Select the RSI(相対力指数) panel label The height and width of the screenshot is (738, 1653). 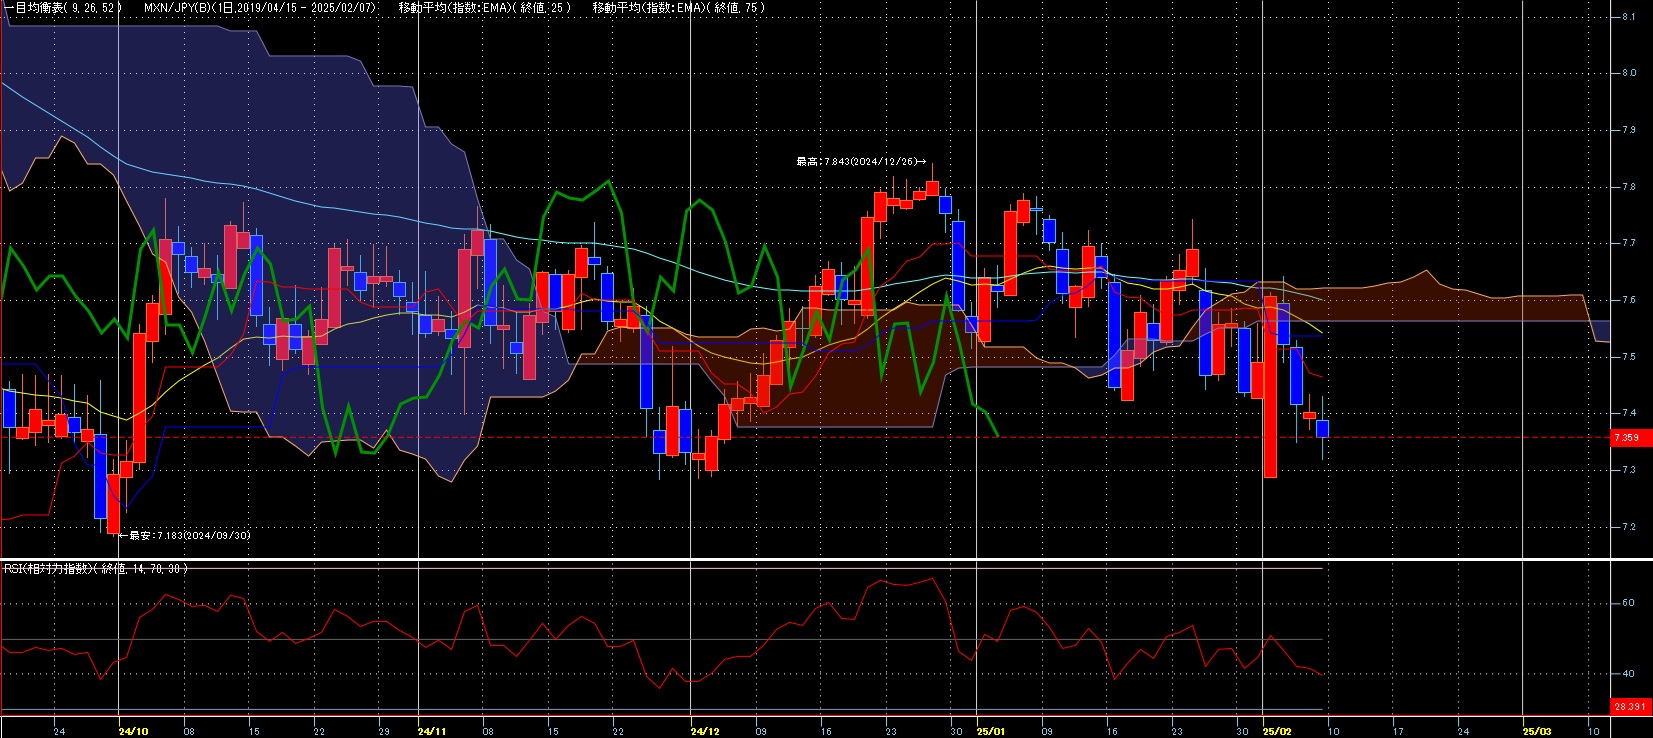pyautogui.click(x=95, y=568)
